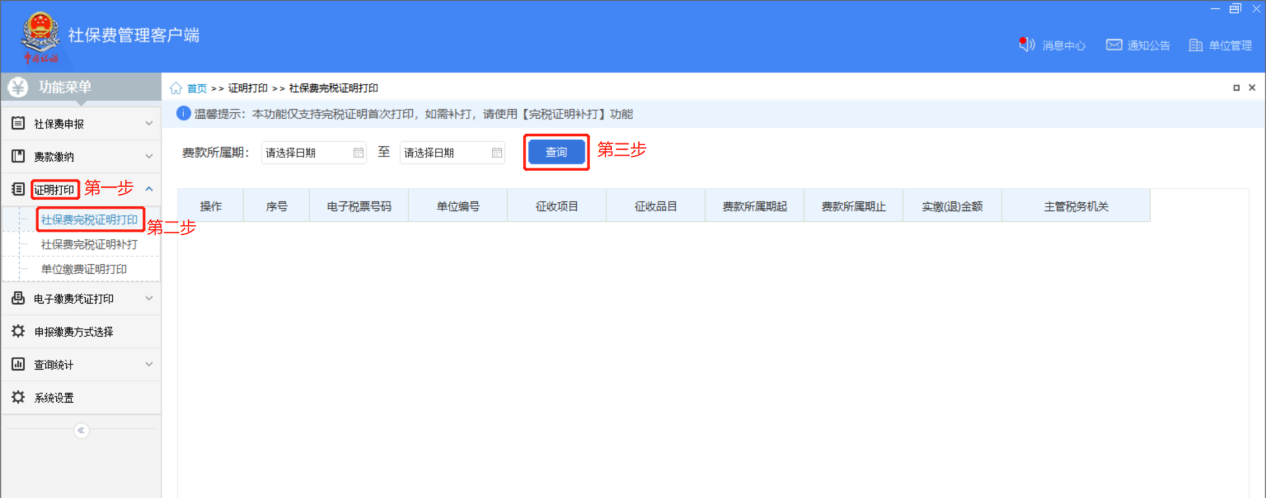
Task: Click the 系统设置 gear icon
Action: (18, 397)
